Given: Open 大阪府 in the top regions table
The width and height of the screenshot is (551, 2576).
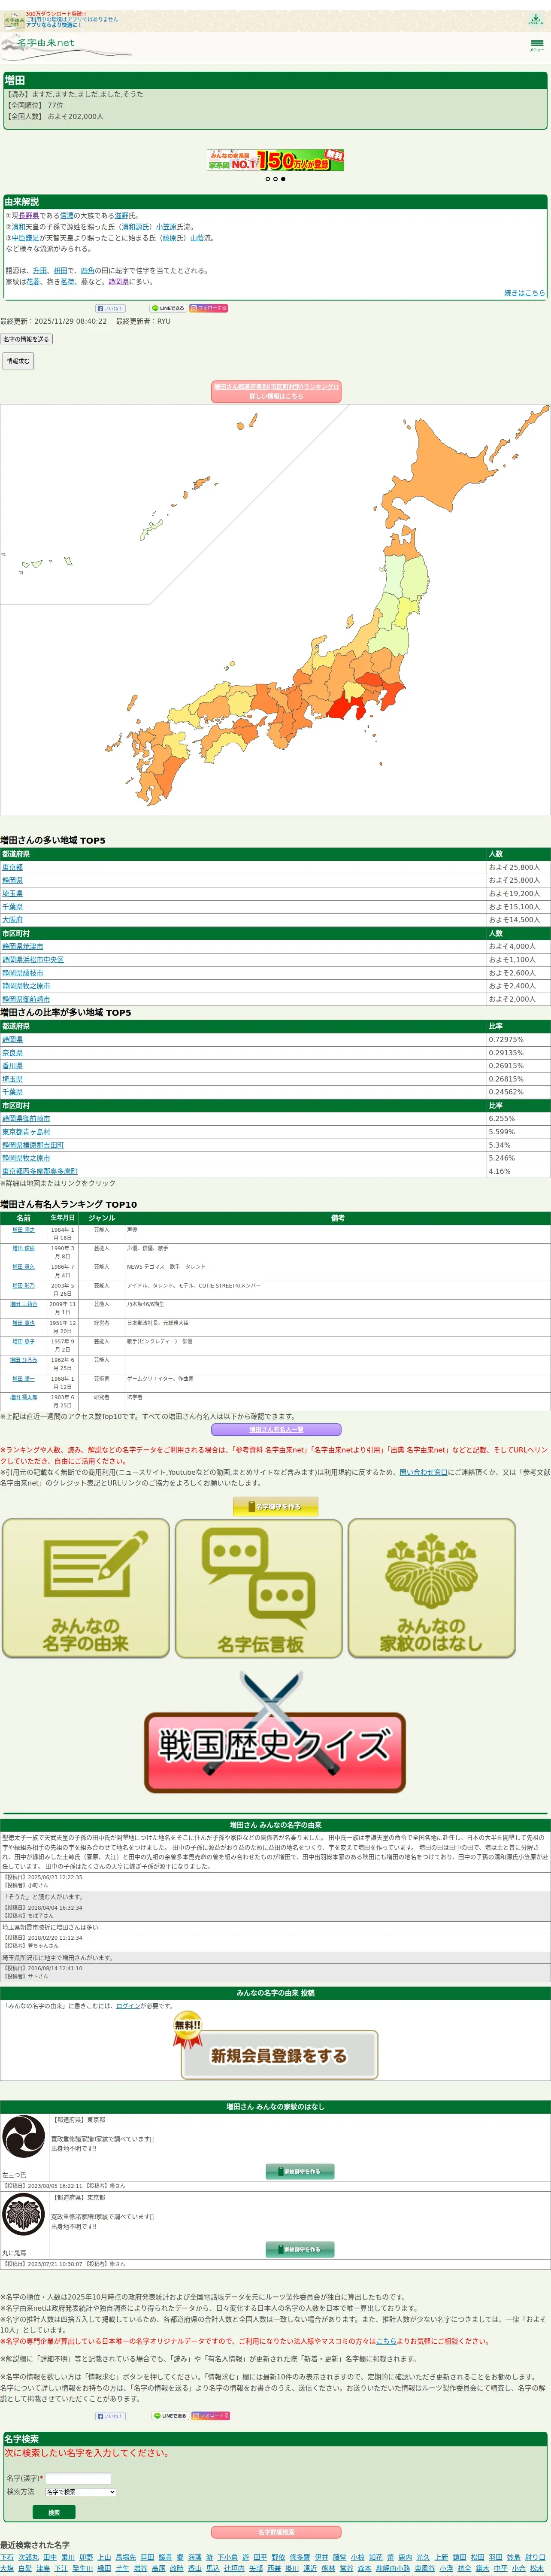Looking at the screenshot, I should [12, 919].
